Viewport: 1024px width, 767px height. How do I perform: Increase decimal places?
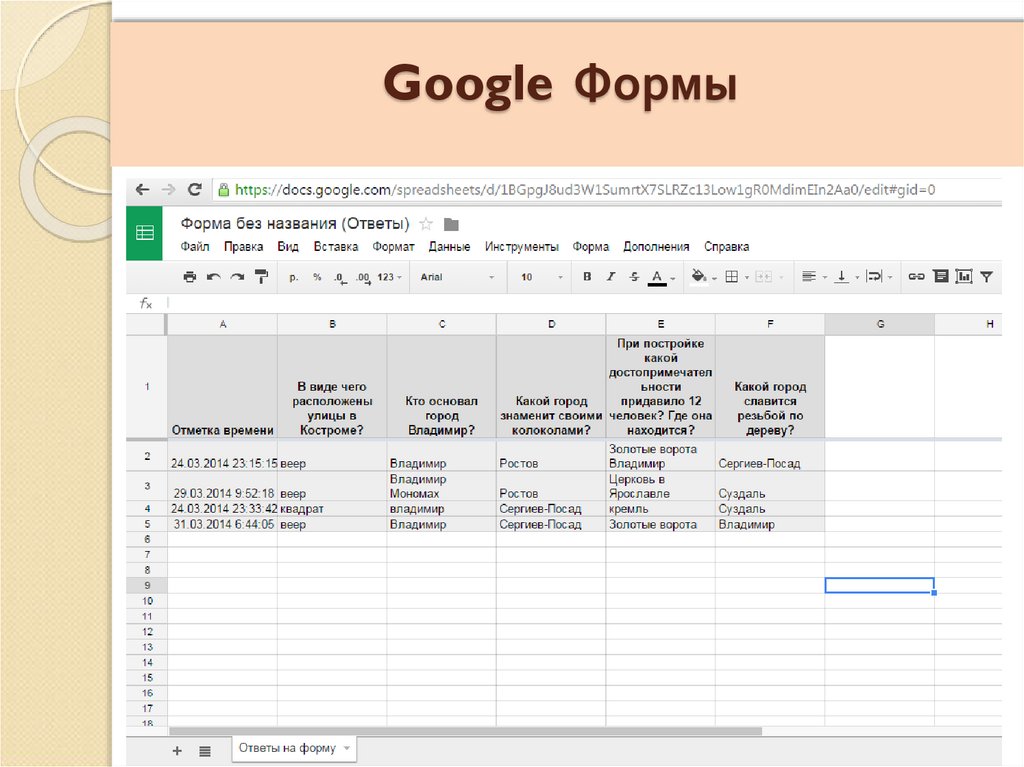[363, 278]
